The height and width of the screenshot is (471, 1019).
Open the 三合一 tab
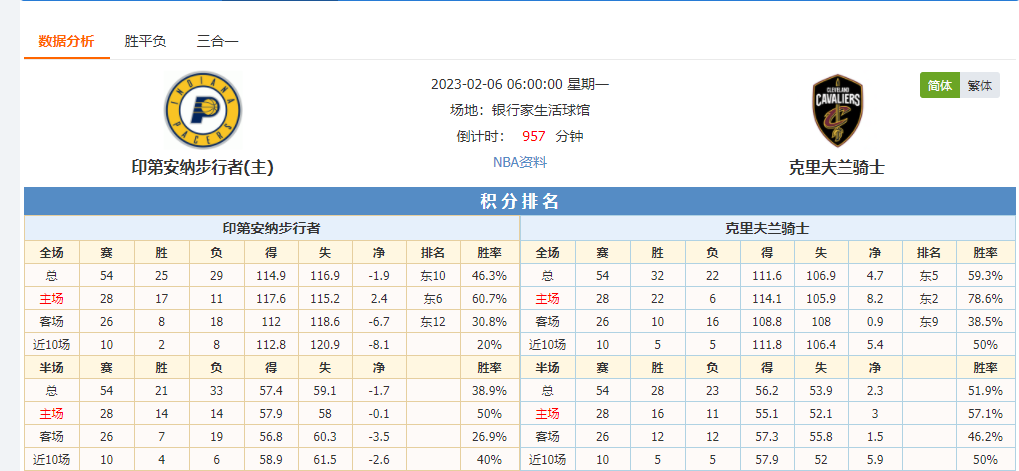tap(218, 42)
